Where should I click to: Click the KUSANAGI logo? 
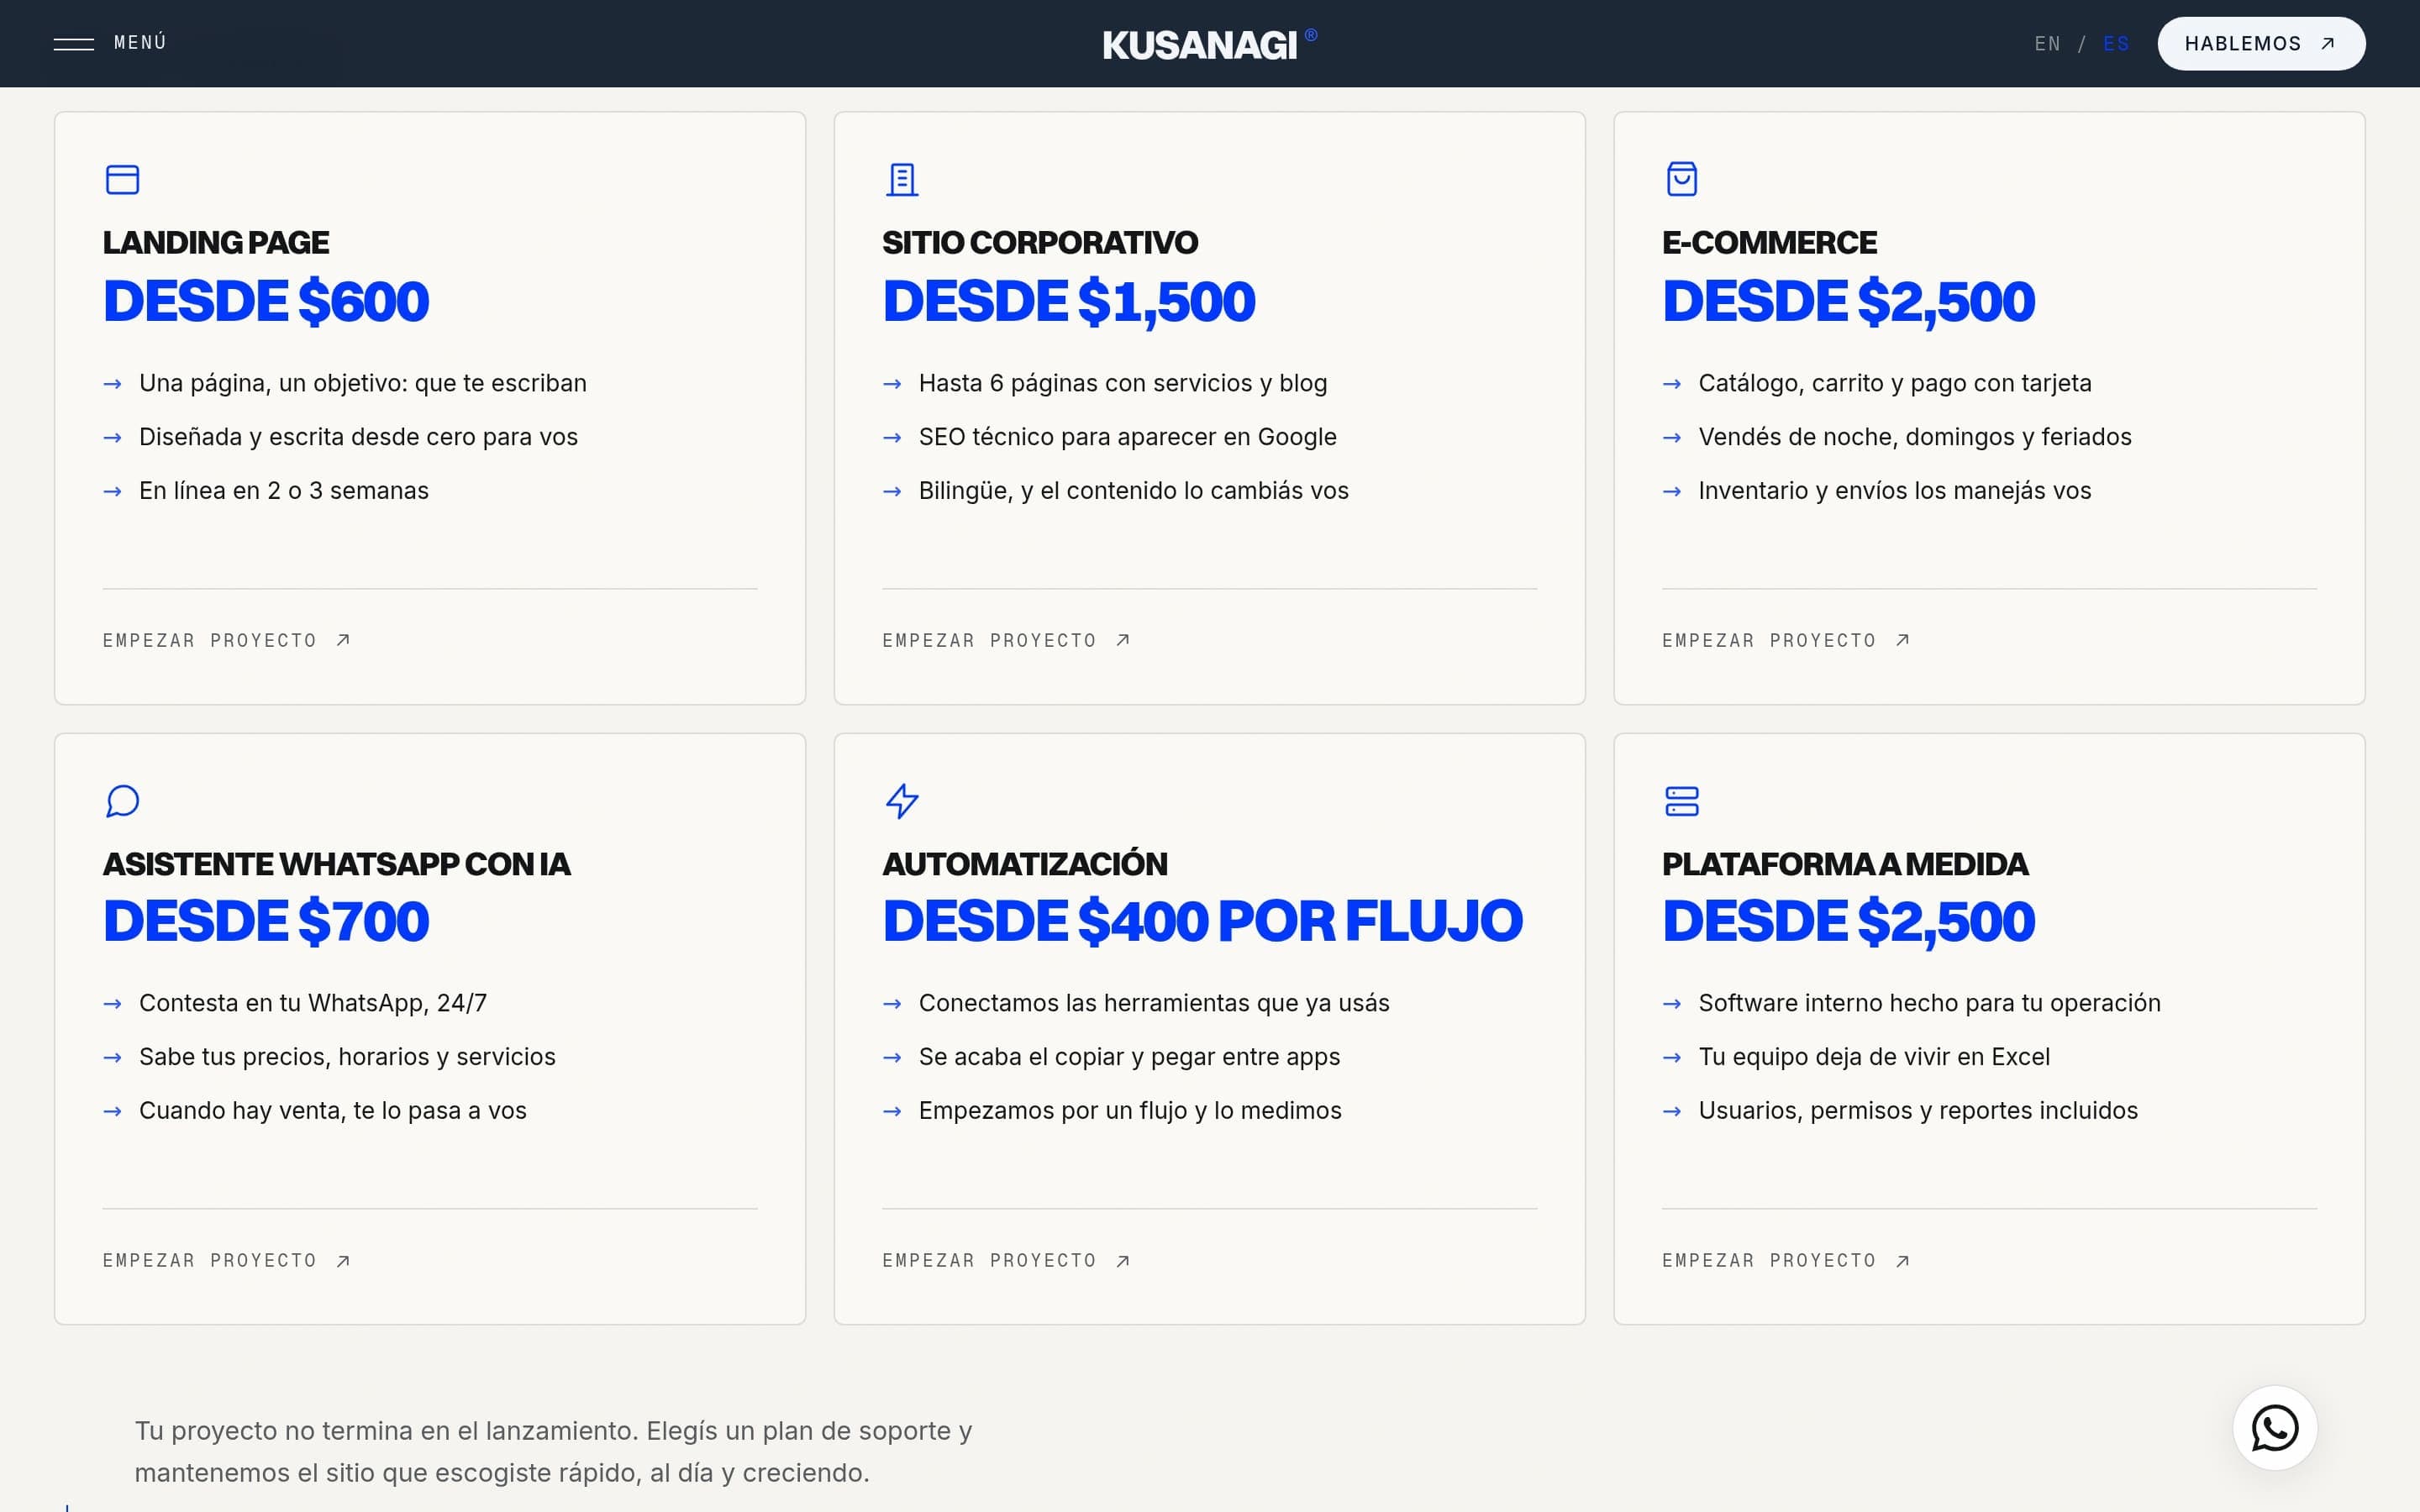[x=1209, y=44]
